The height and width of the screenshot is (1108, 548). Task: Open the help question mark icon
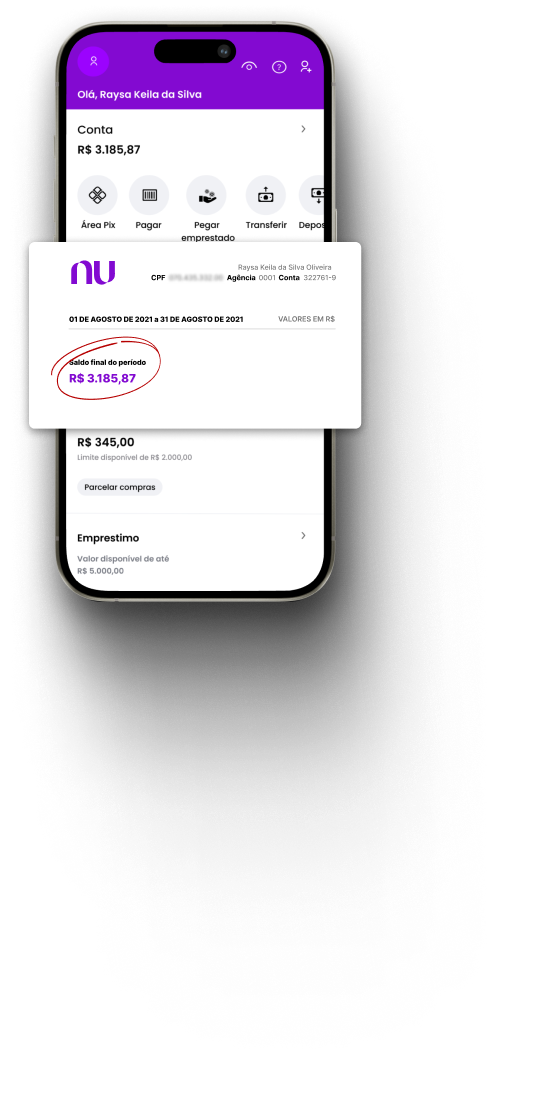click(x=279, y=67)
